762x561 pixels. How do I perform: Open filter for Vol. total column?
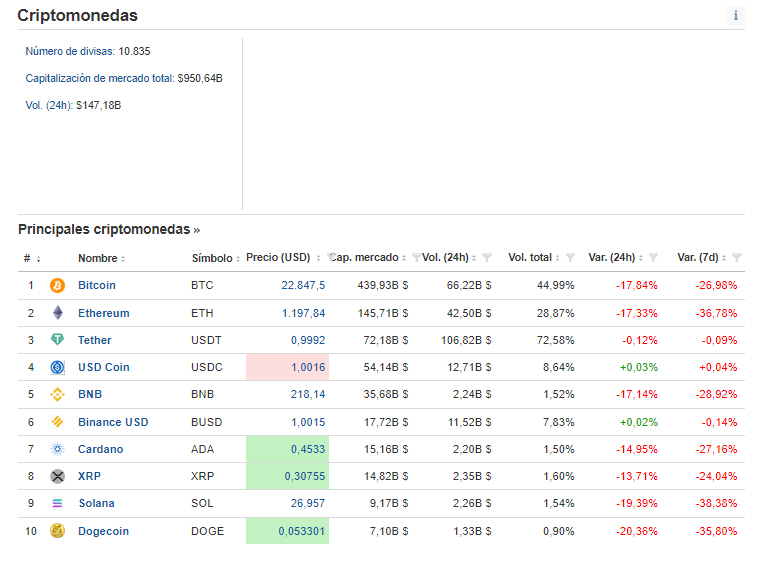[570, 258]
